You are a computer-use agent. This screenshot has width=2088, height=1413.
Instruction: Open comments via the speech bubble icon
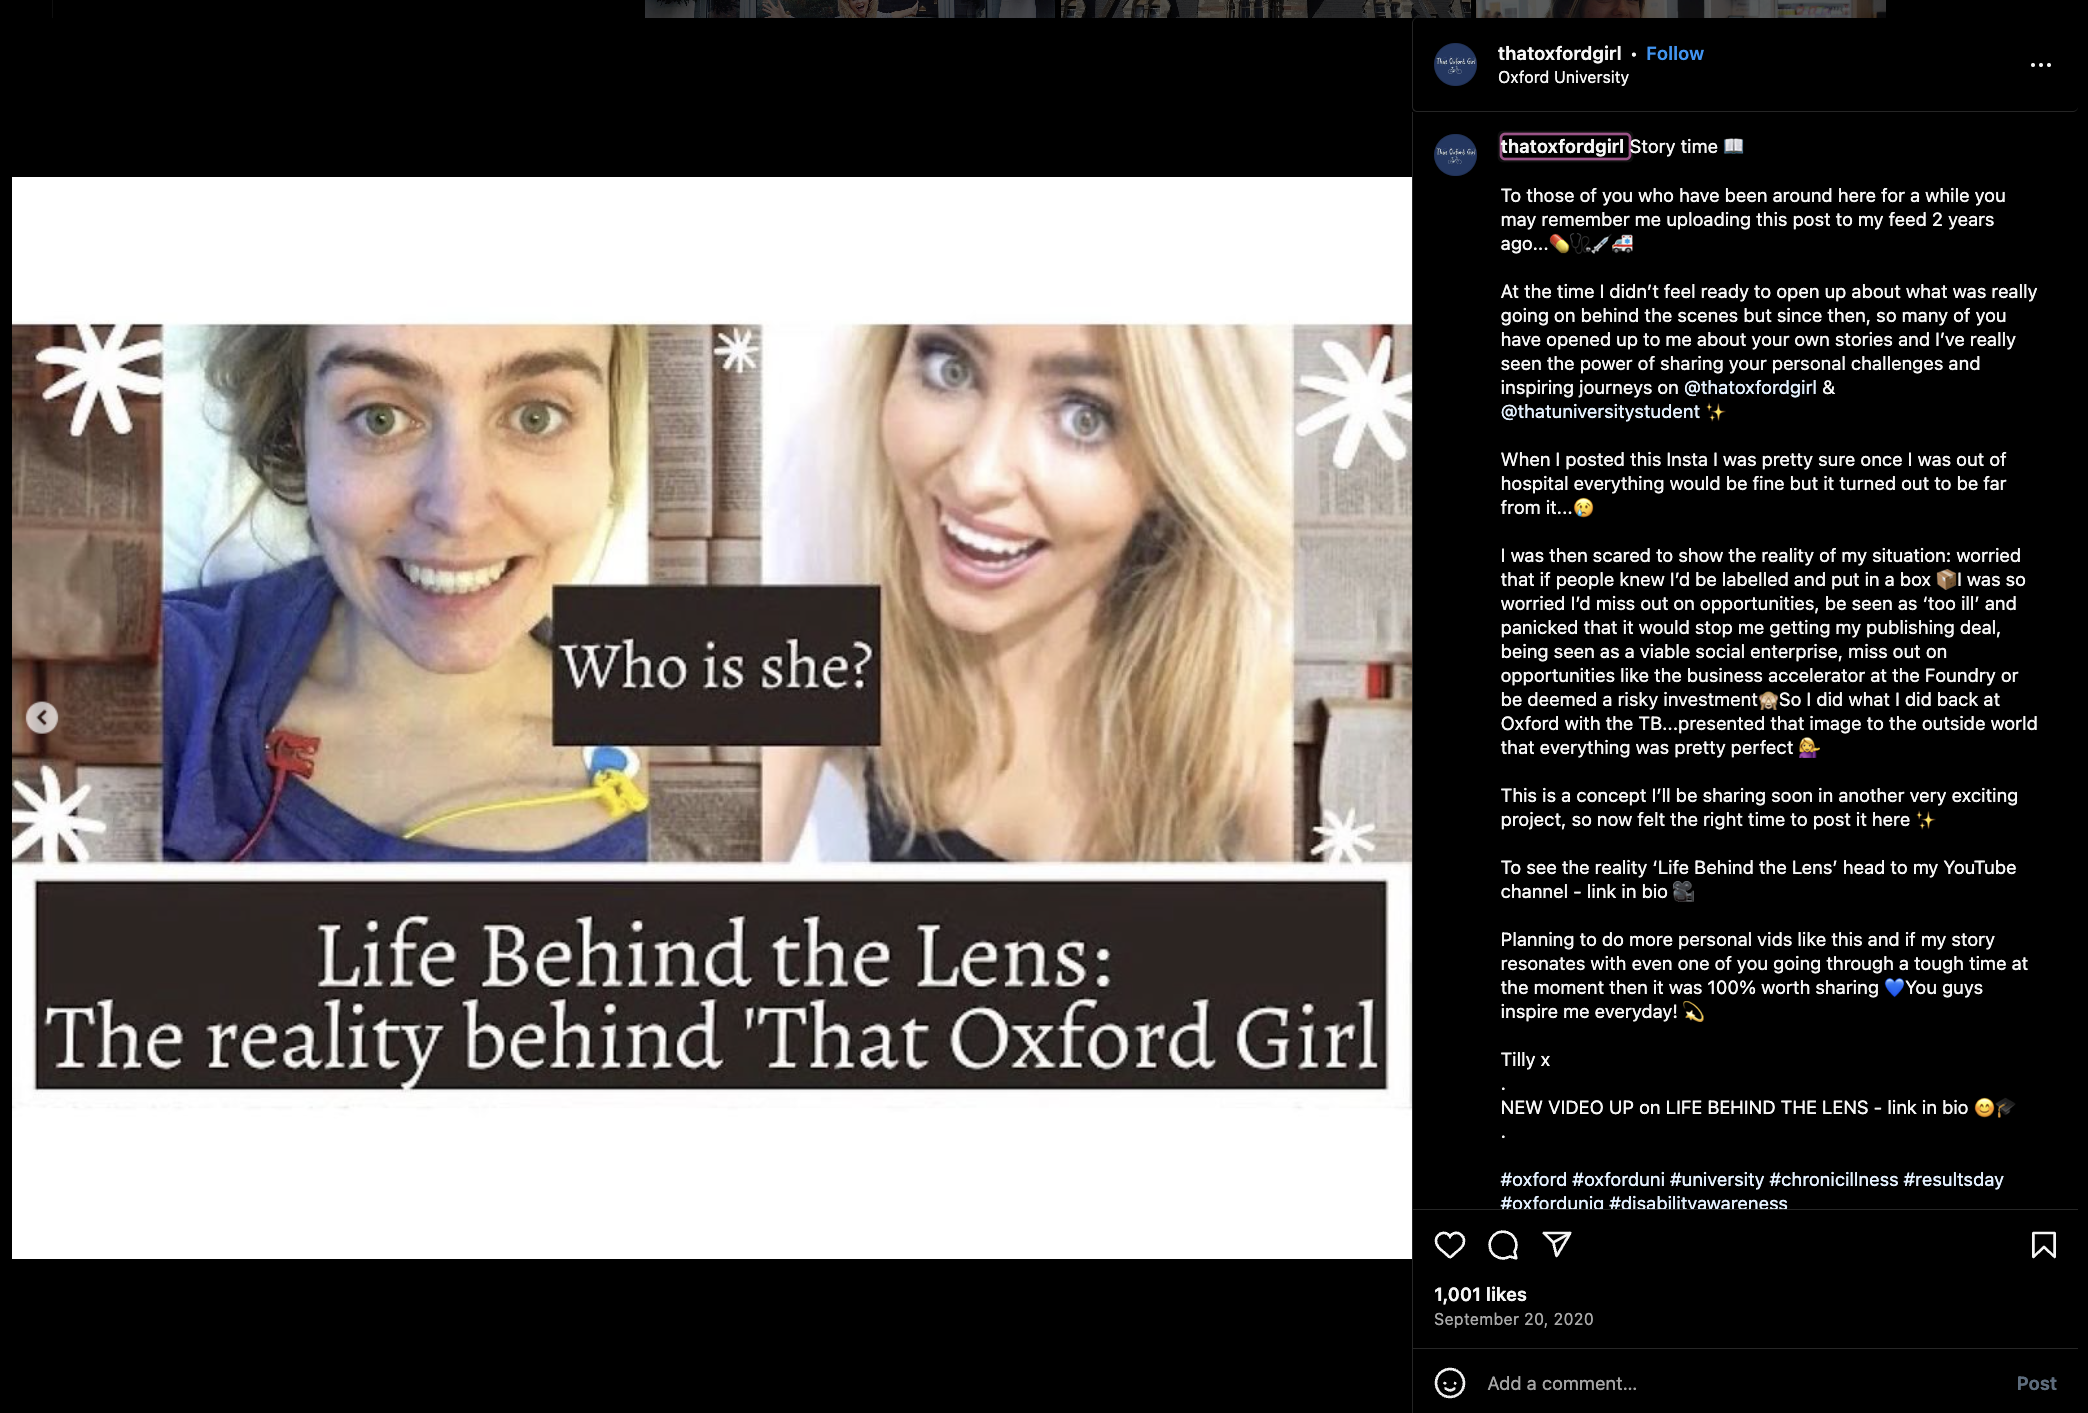(1503, 1245)
